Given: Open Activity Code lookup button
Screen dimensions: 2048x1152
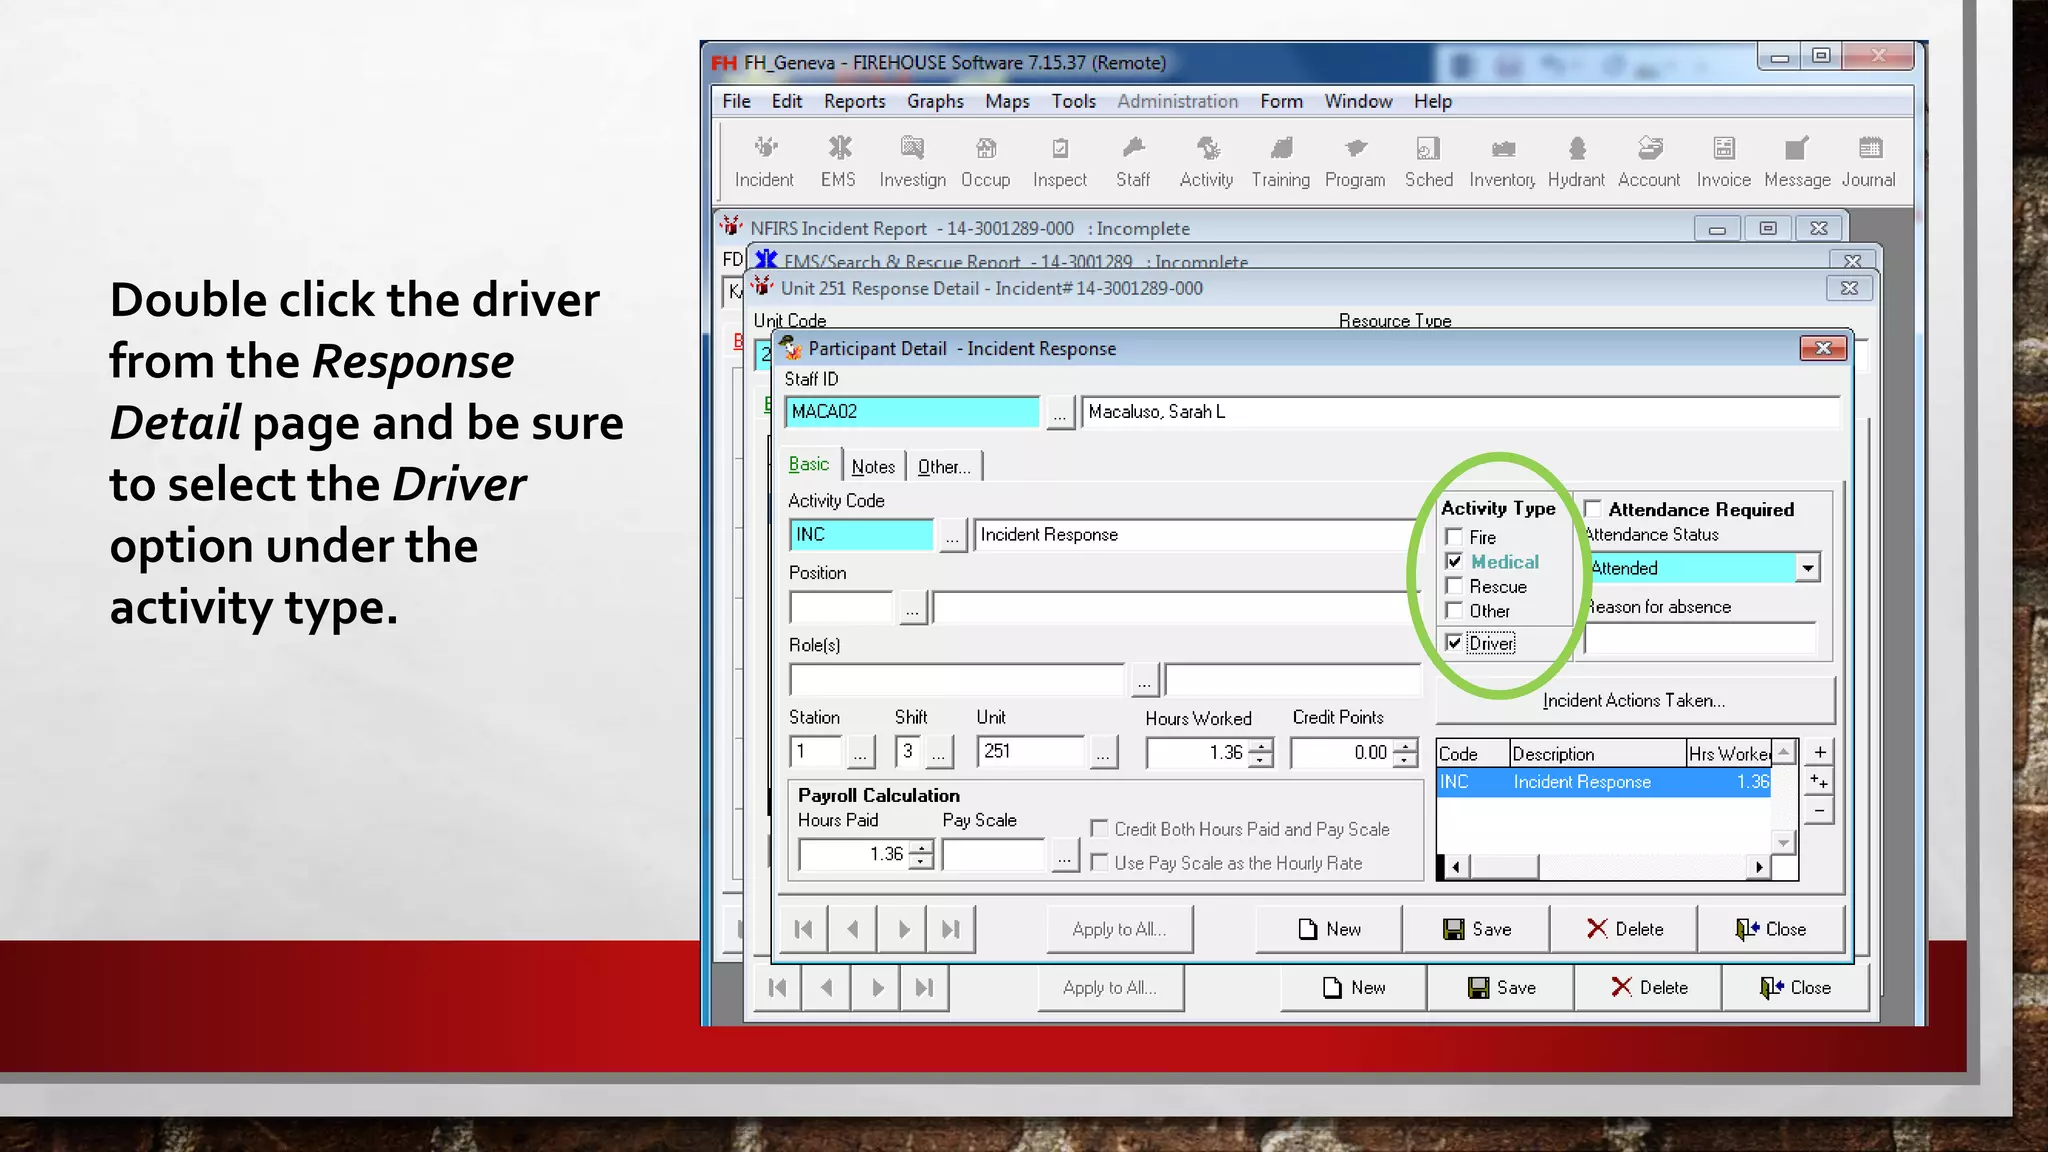Looking at the screenshot, I should [952, 536].
